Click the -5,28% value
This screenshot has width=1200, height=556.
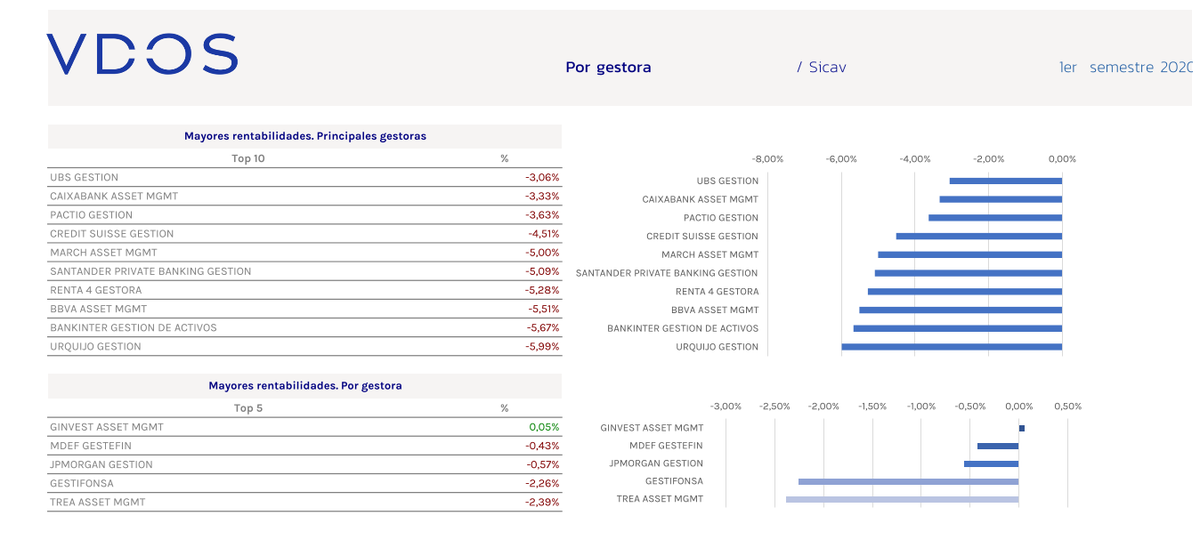coord(542,290)
